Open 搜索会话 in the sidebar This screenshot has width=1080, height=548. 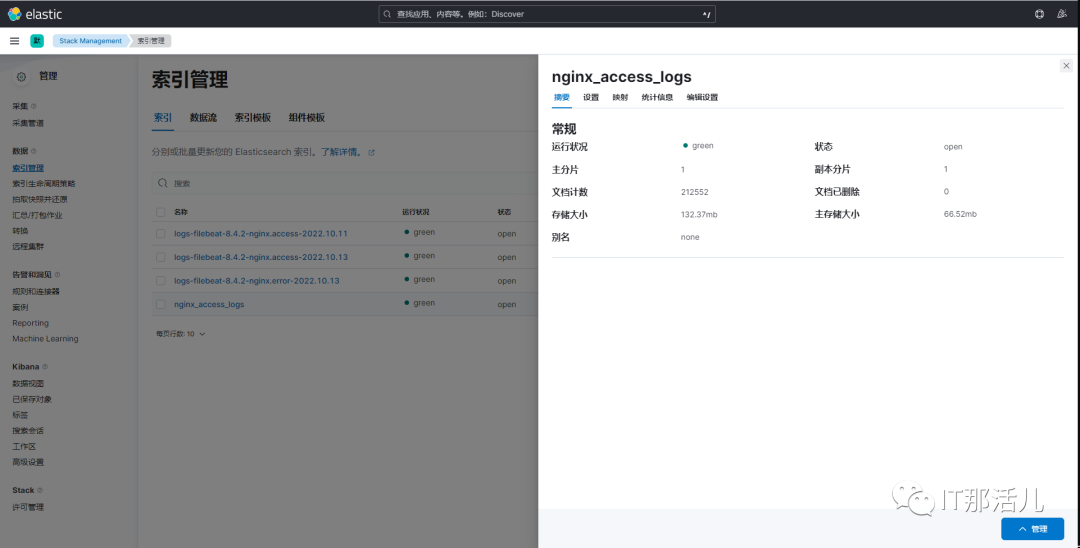tap(28, 431)
